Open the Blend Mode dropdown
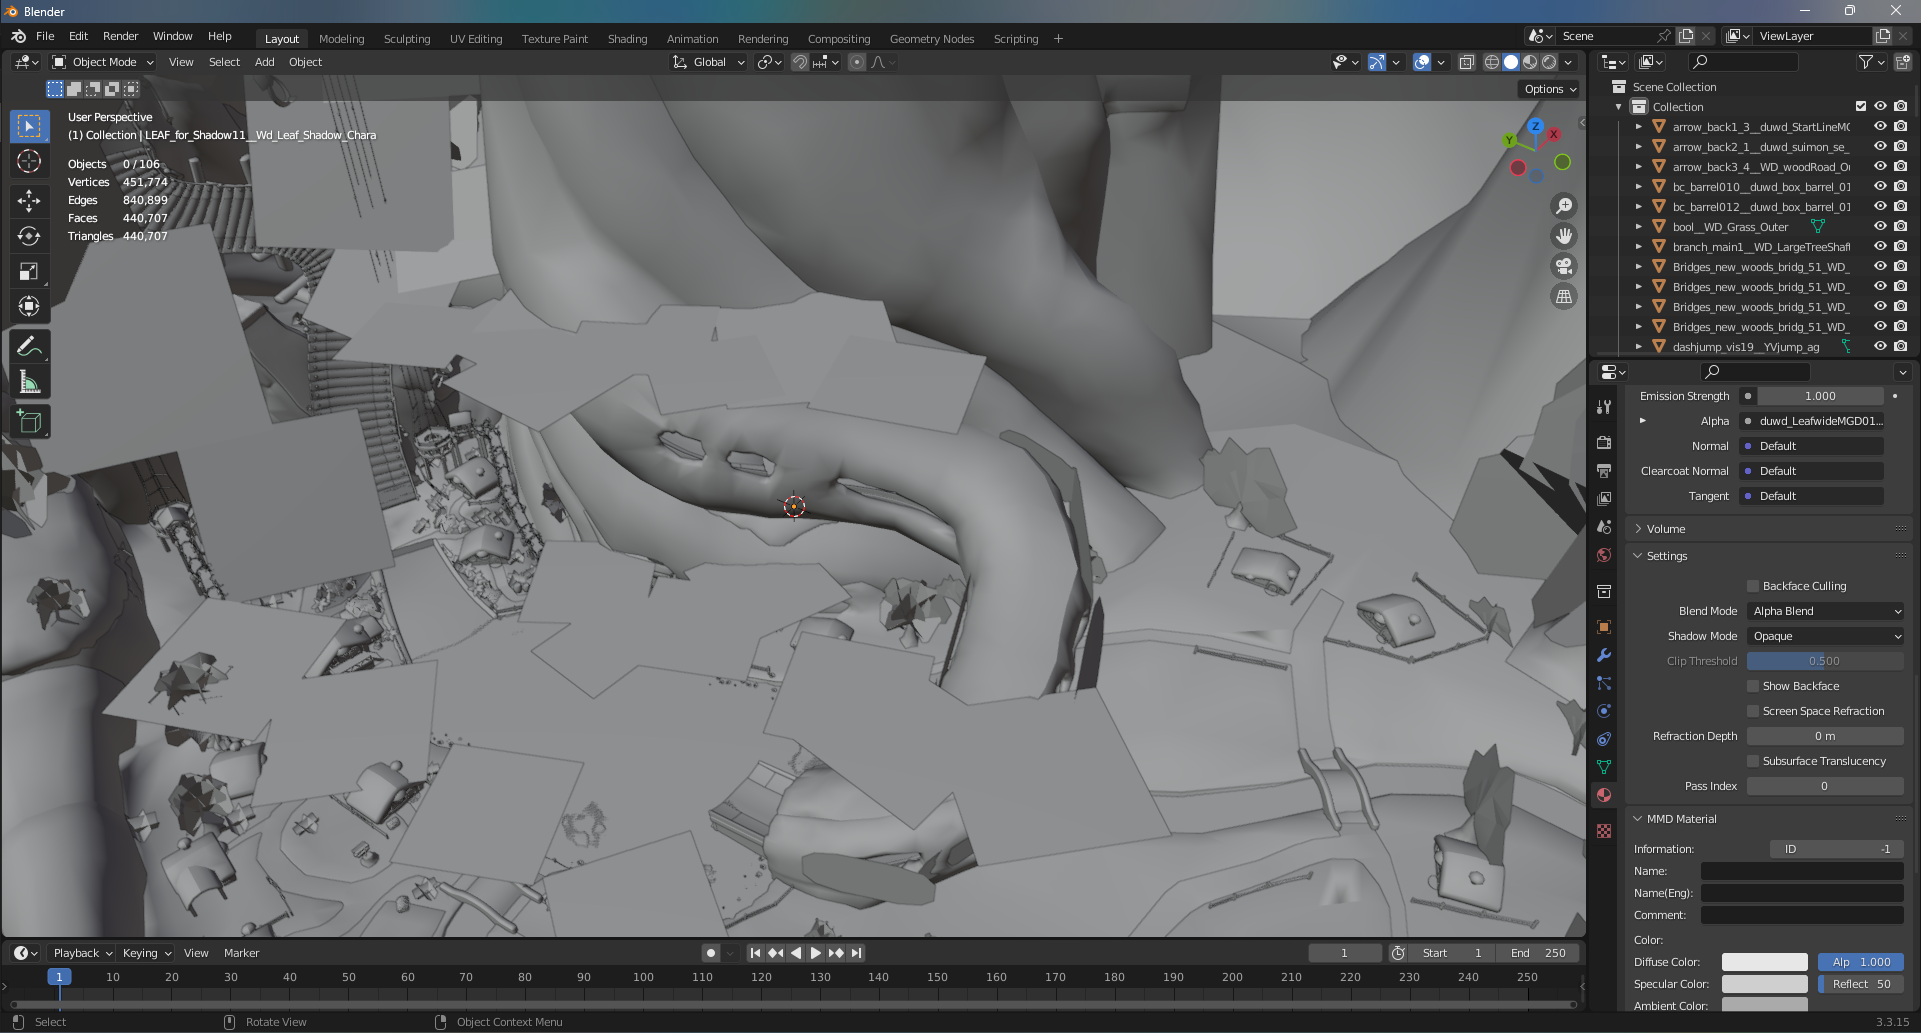Viewport: 1921px width, 1033px height. pyautogui.click(x=1825, y=611)
